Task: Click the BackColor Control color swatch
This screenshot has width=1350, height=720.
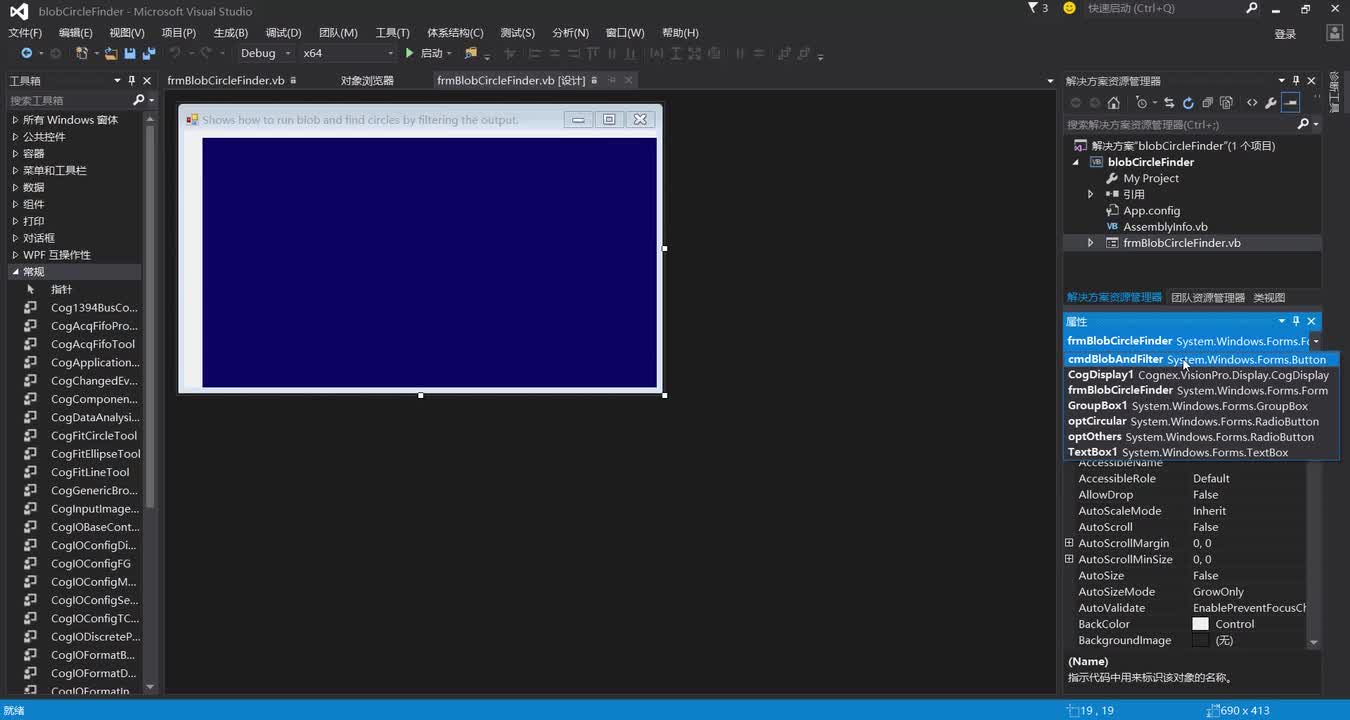Action: [1200, 624]
